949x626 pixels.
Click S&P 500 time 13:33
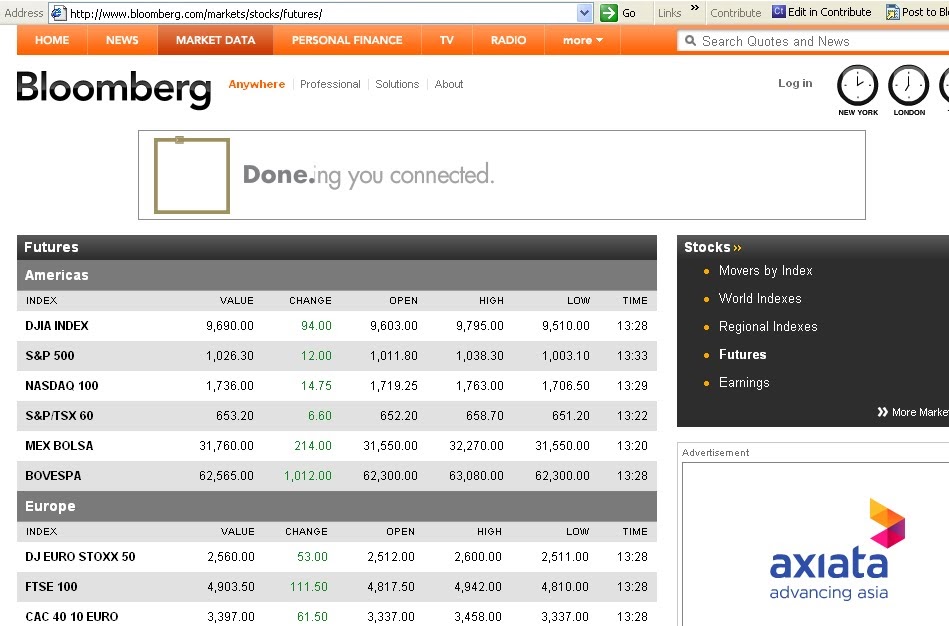coord(632,355)
